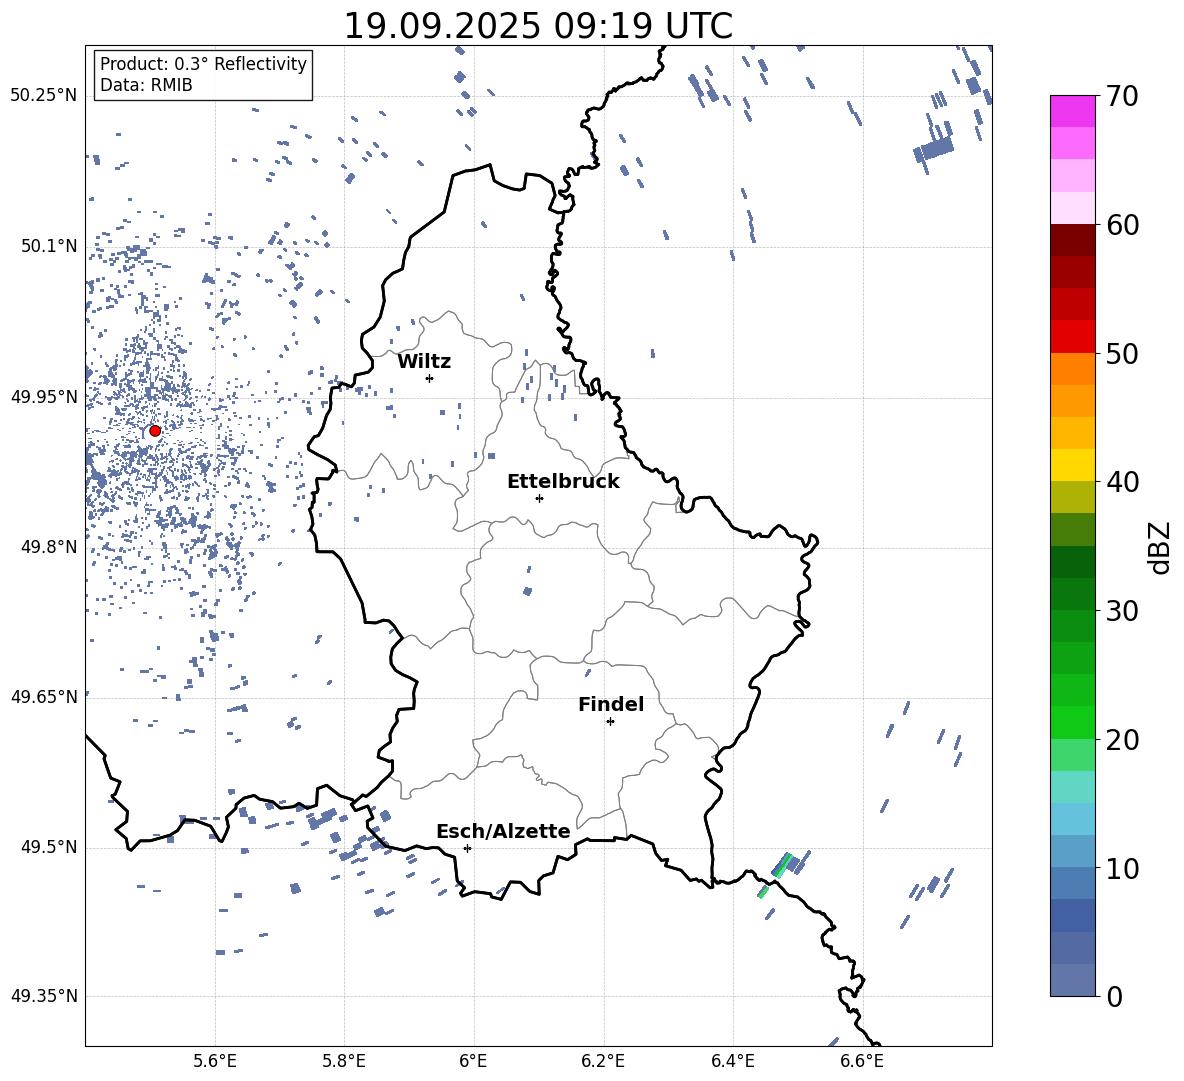The width and height of the screenshot is (1184, 1081).
Task: Click the 6.4°E longitude label
Action: tap(732, 1061)
